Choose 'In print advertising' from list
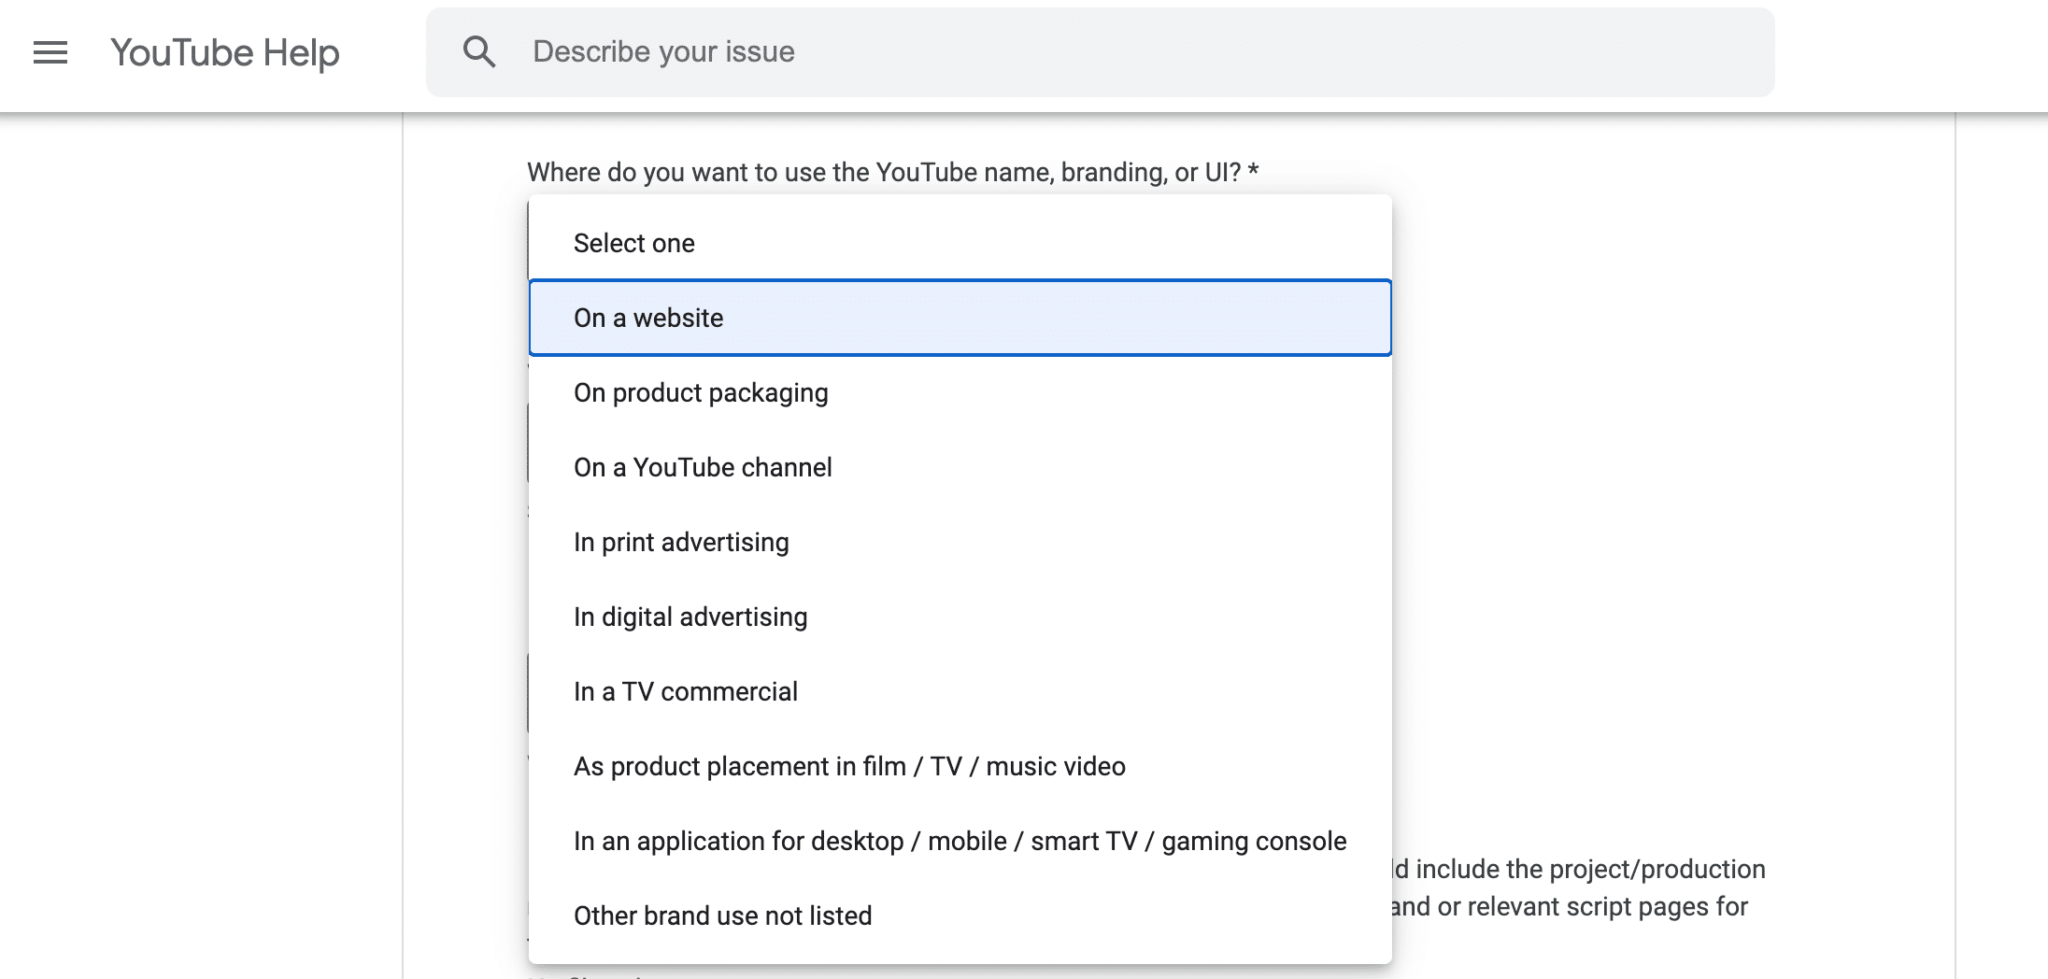This screenshot has width=2048, height=979. 960,542
